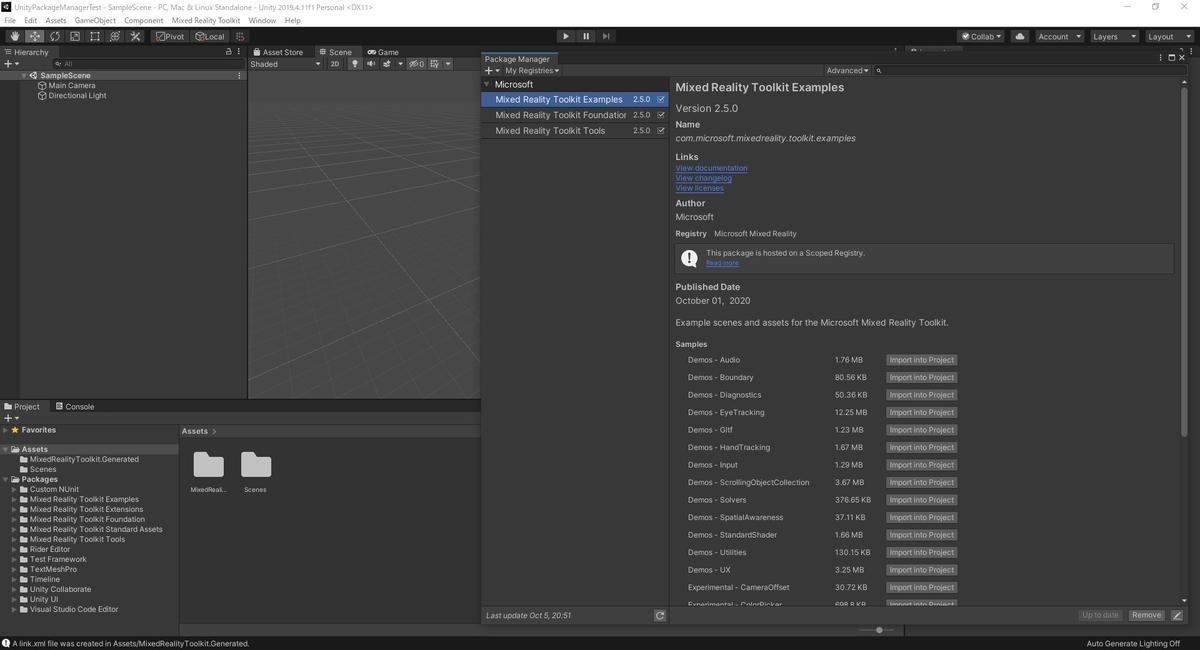Image resolution: width=1200 pixels, height=650 pixels.
Task: Open the View licenses link
Action: (x=699, y=188)
